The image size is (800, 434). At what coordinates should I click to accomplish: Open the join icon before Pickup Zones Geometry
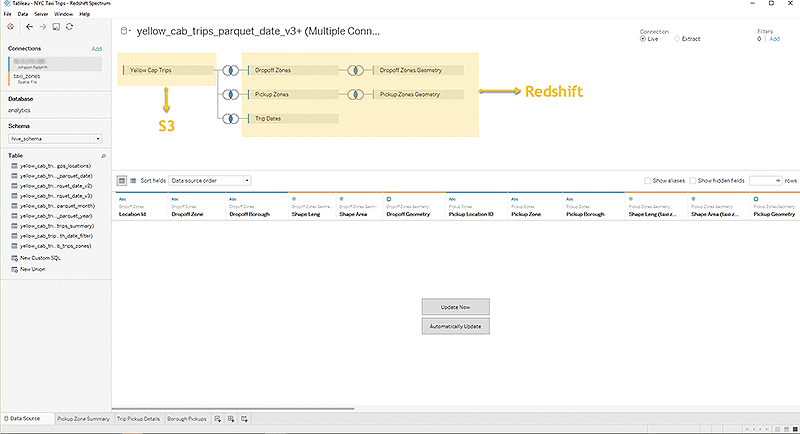356,94
